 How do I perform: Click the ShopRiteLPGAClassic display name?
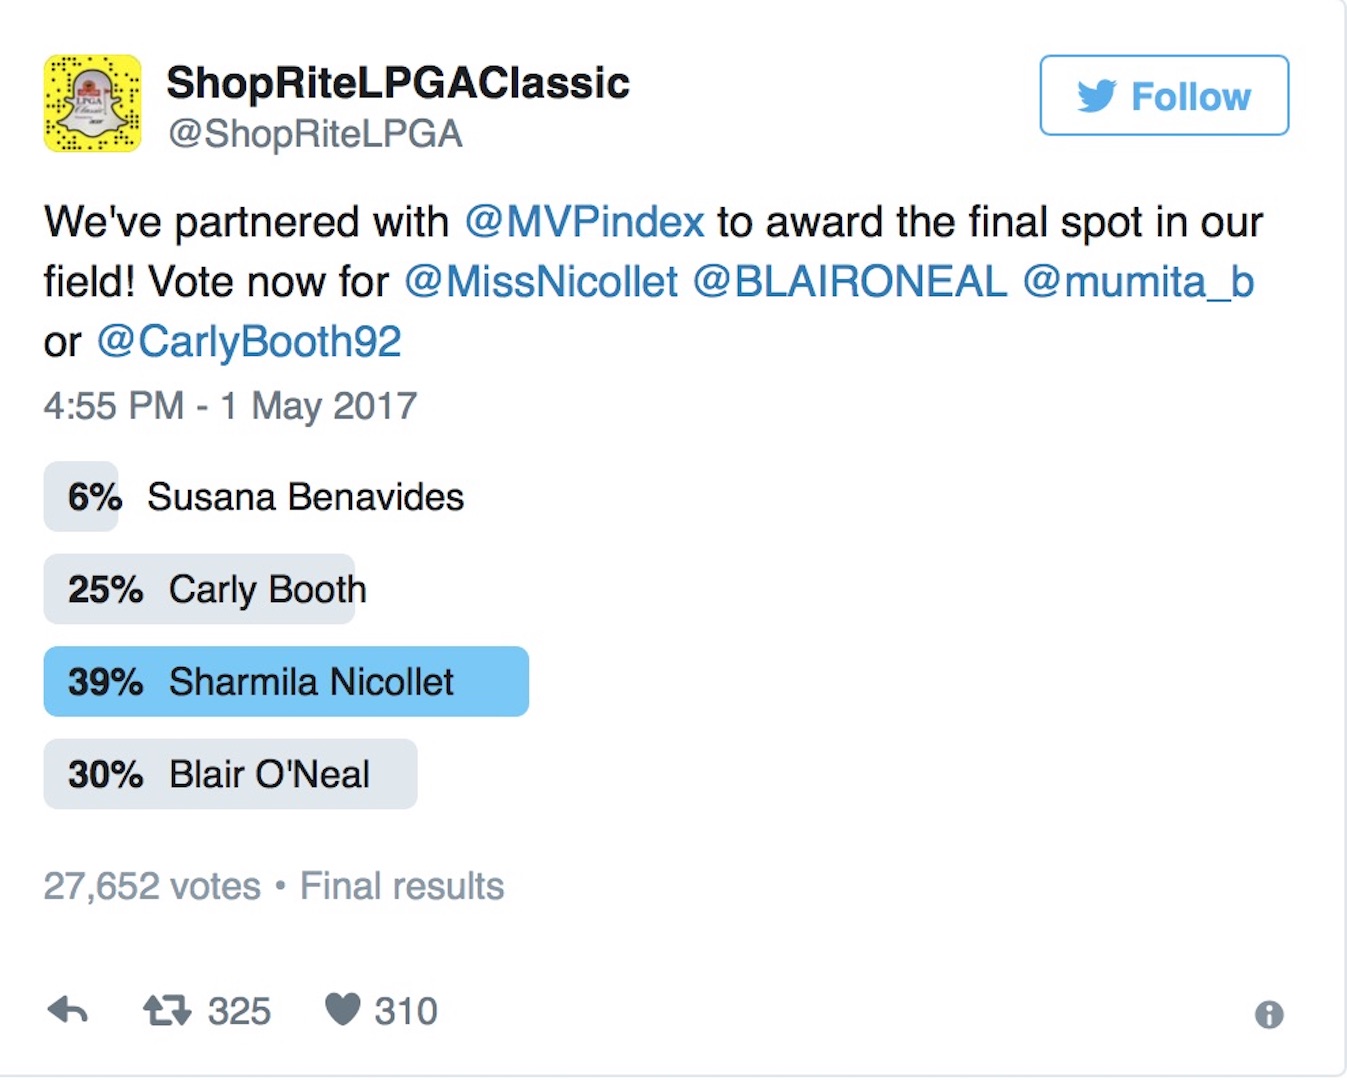point(398,83)
